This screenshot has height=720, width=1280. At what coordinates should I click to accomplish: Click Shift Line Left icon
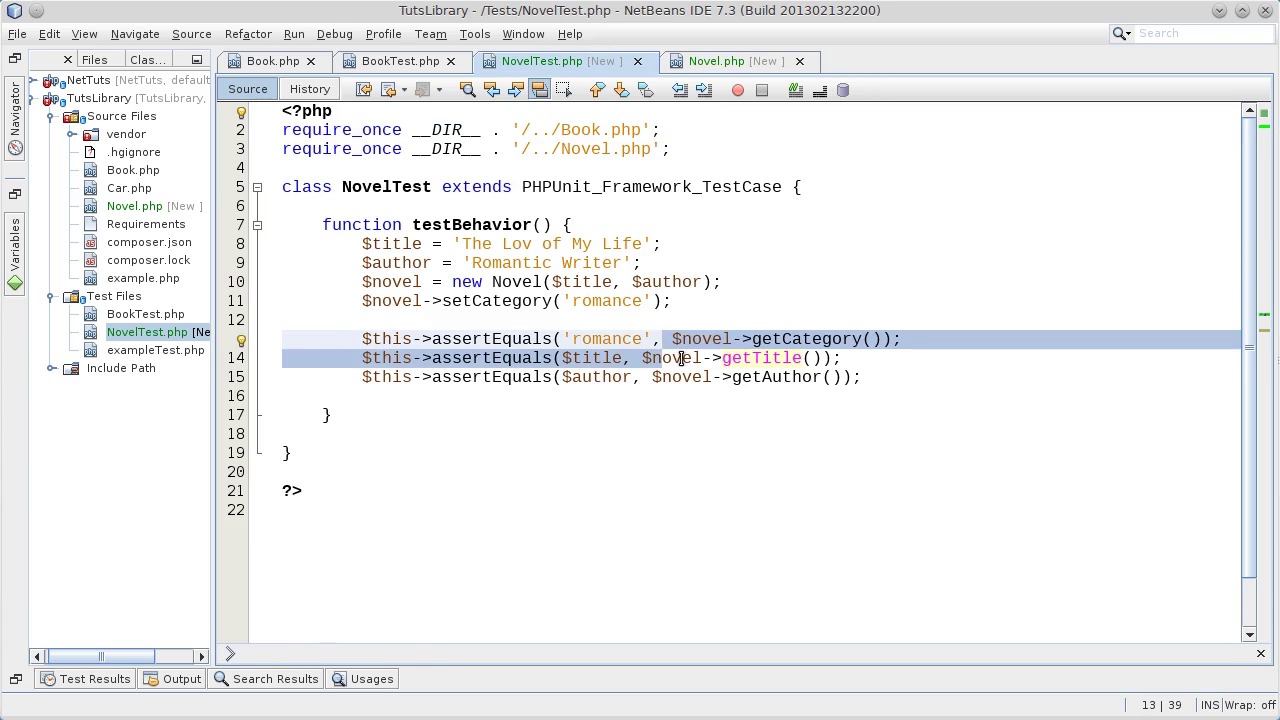[679, 90]
